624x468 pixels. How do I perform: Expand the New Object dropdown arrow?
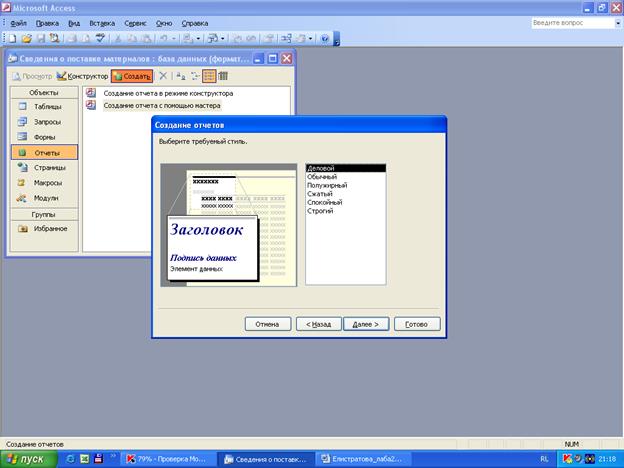tap(310, 38)
